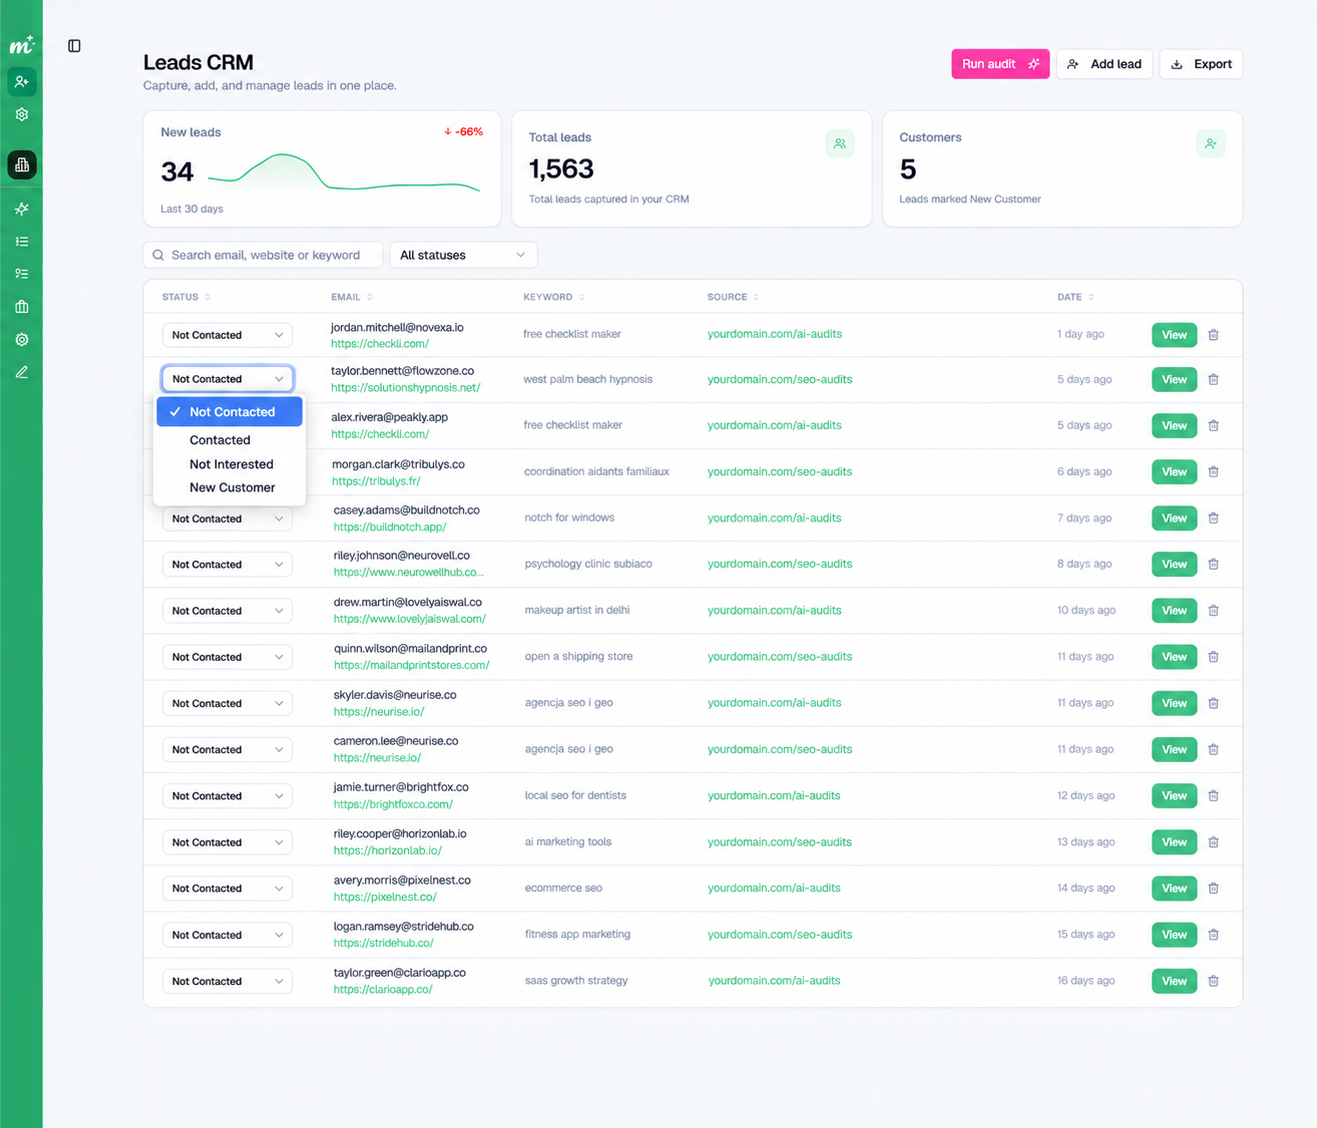Open the All statuses filter dropdown
This screenshot has width=1317, height=1128.
click(463, 255)
